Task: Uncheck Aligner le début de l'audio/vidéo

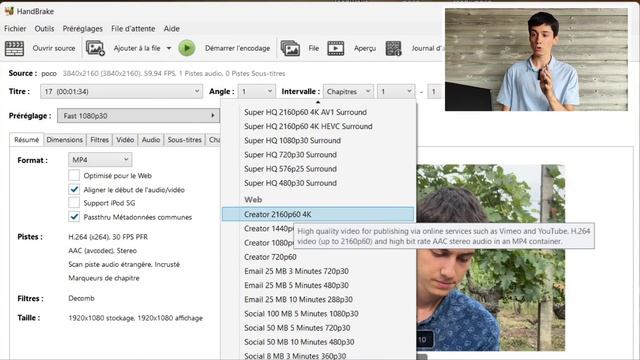Action: [74, 189]
